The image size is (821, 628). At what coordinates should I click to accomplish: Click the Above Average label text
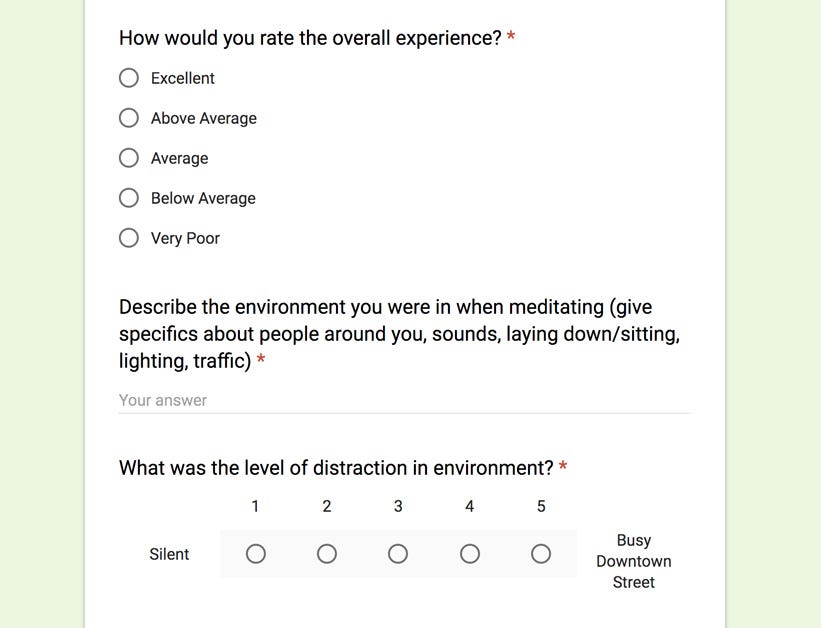[x=204, y=118]
